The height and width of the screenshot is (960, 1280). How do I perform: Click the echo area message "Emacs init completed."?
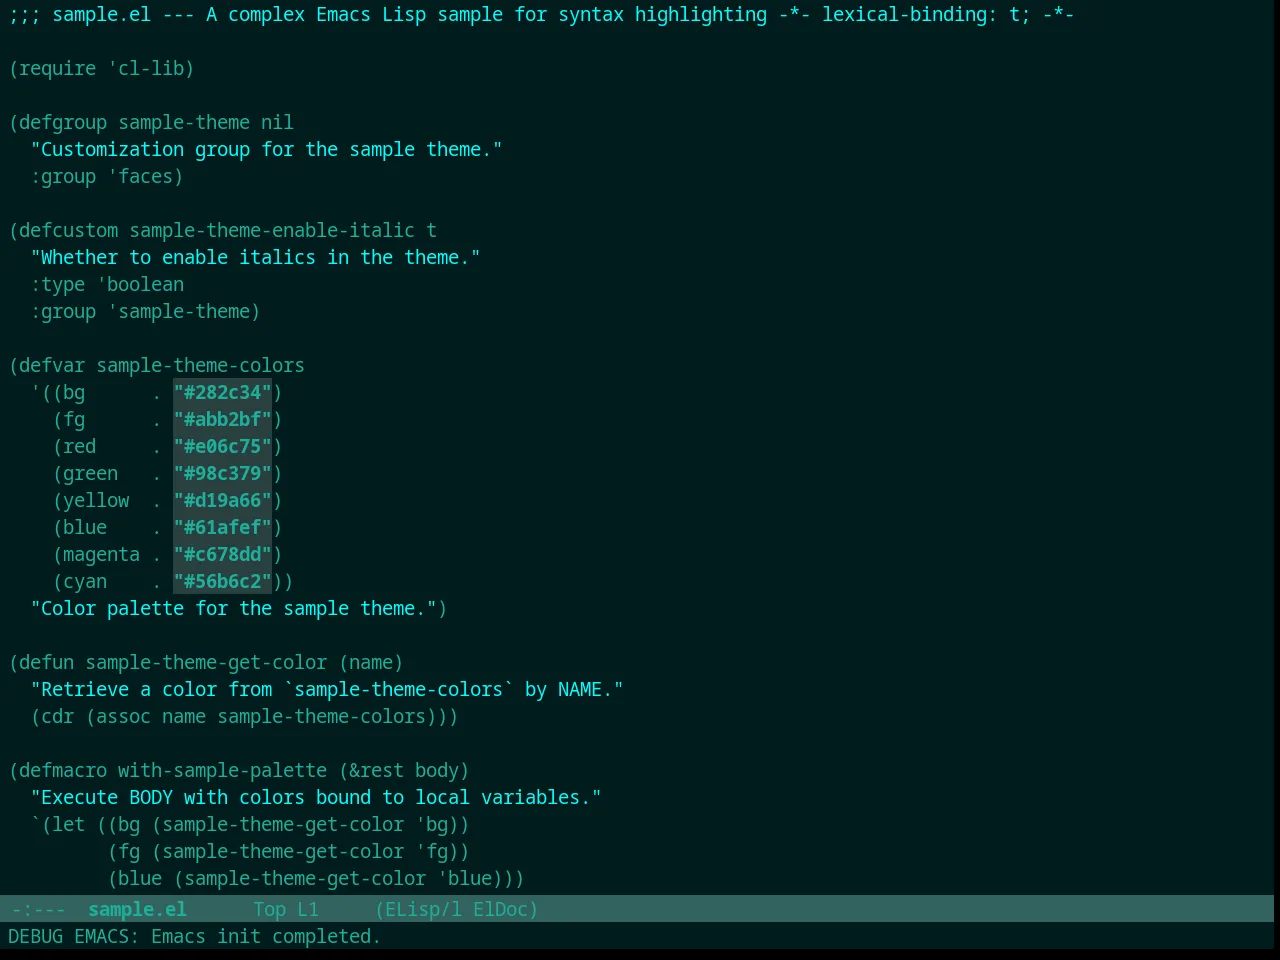click(266, 936)
